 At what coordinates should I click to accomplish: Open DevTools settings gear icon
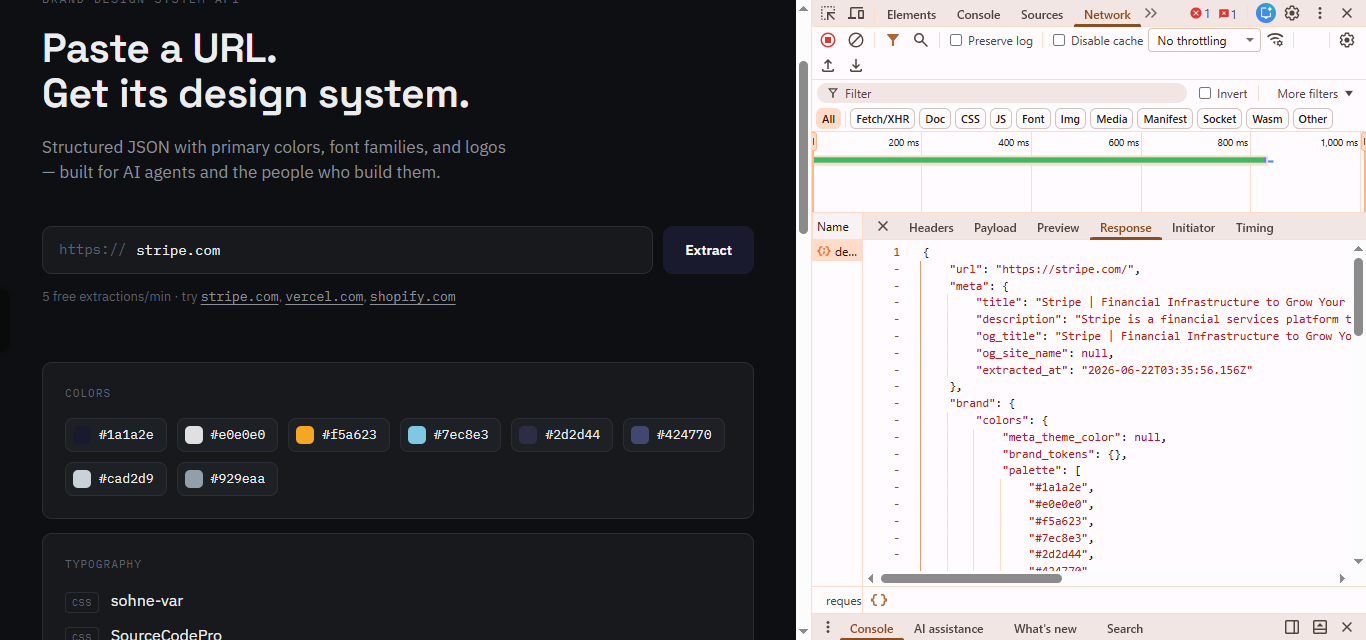pos(1292,14)
